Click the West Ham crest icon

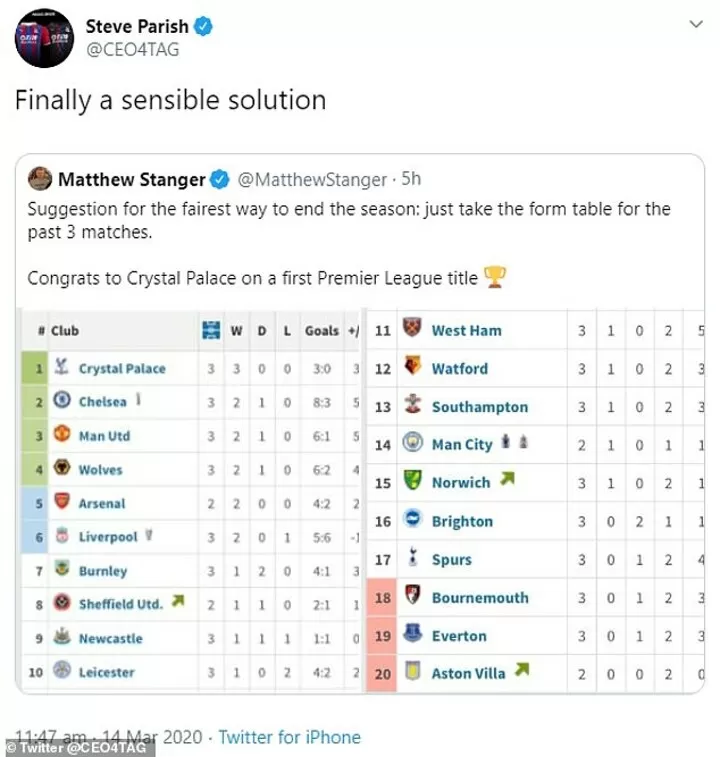click(x=412, y=330)
